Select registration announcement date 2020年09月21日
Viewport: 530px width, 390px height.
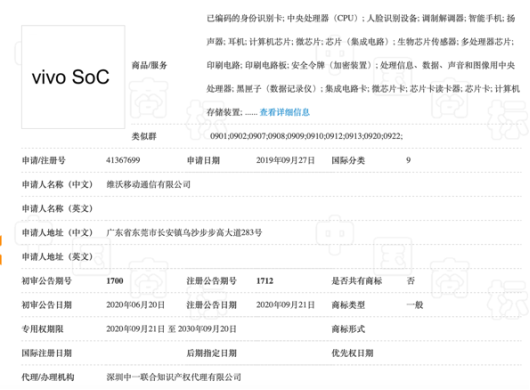click(285, 305)
